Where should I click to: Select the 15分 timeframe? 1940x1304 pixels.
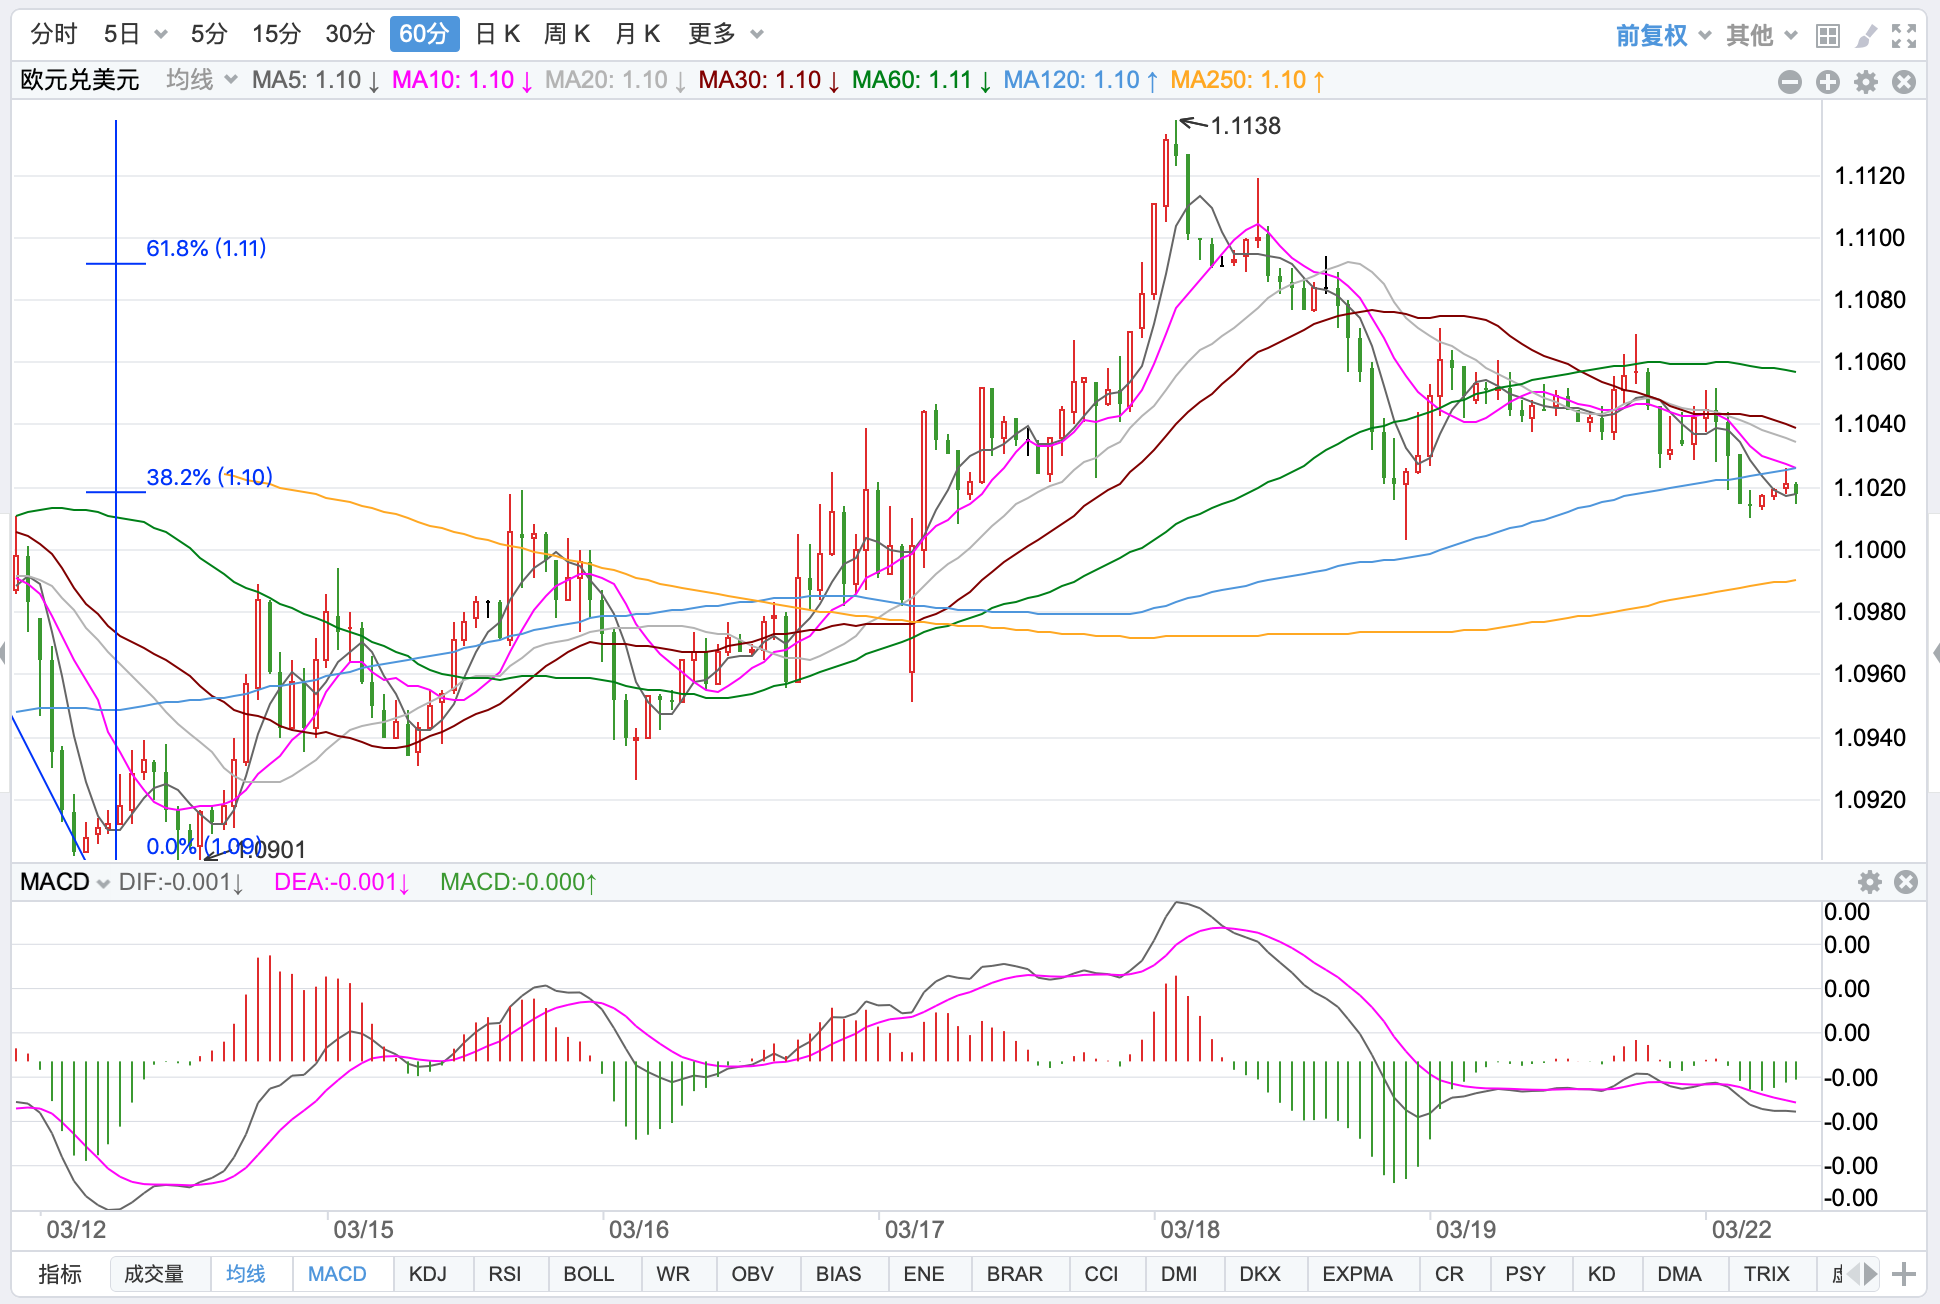277,34
